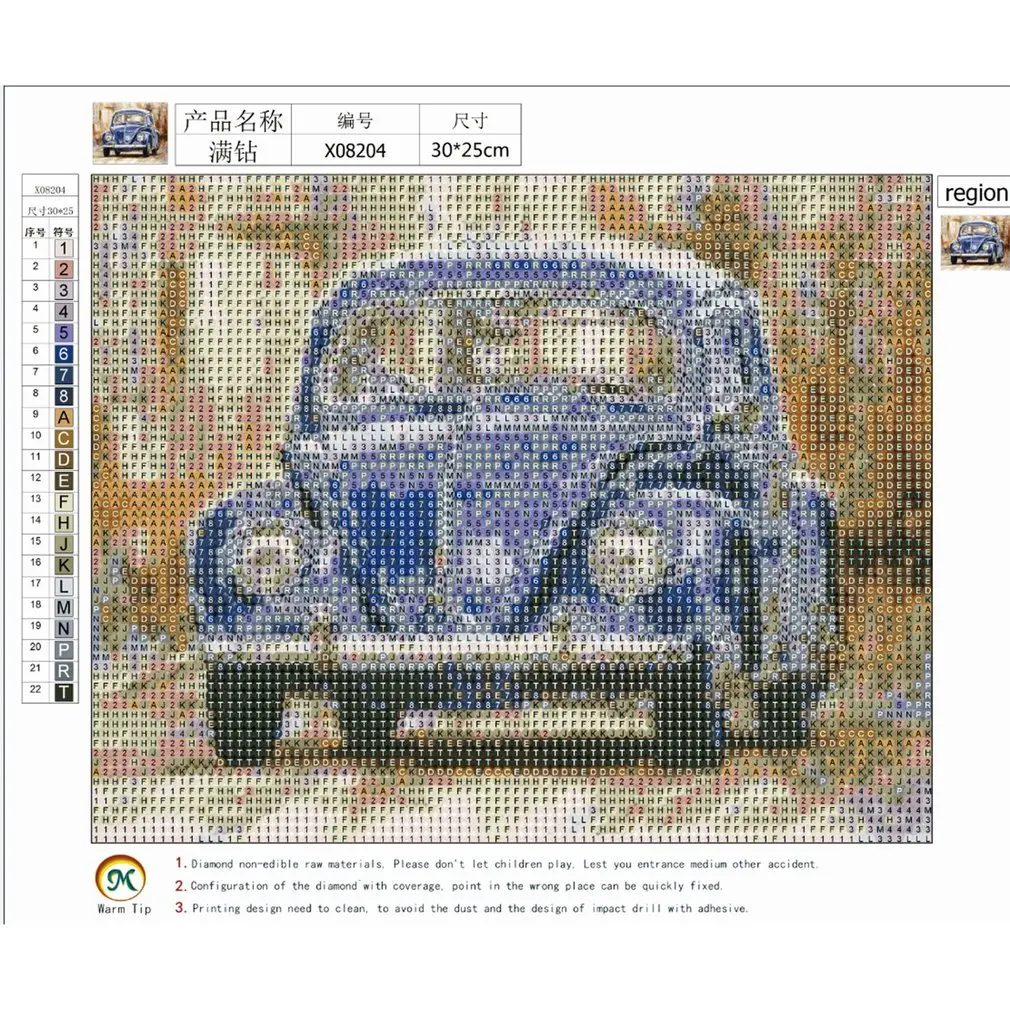Screen dimensions: 1010x1010
Task: Select tip 2 about diamond configuration coverage
Action: [448, 886]
